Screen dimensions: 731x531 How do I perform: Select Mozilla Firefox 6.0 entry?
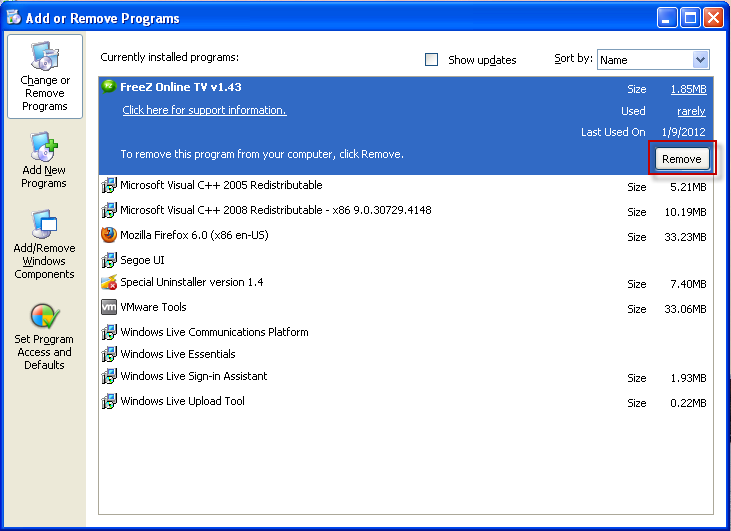tap(406, 235)
